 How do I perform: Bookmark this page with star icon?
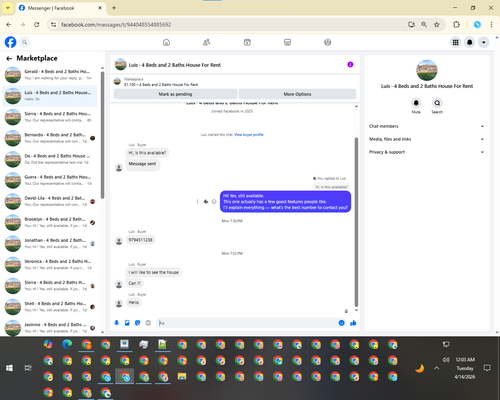pyautogui.click(x=437, y=25)
